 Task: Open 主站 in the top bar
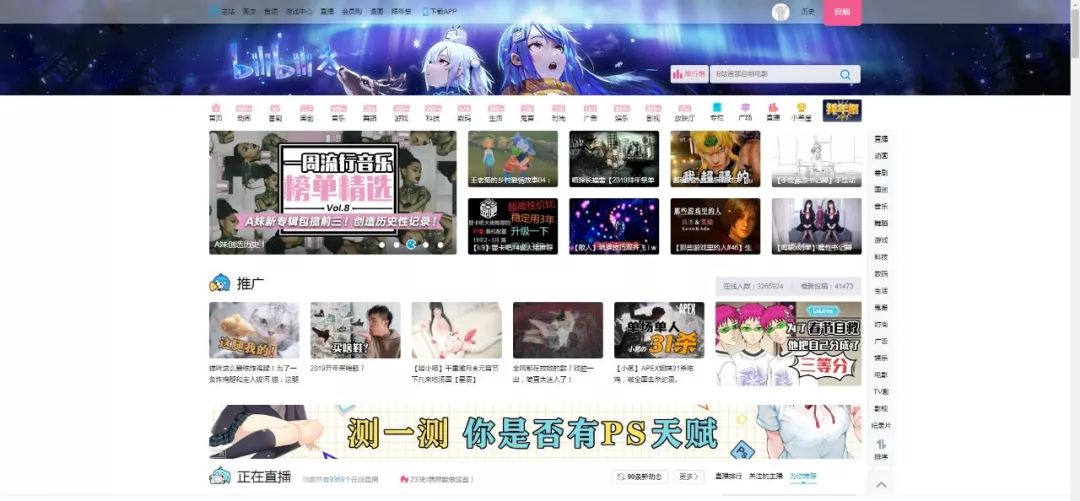click(223, 12)
